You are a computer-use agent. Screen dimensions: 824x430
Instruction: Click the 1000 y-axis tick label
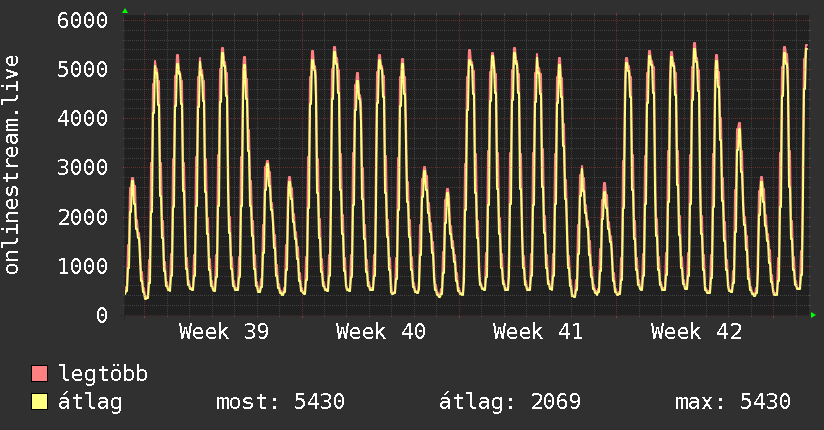pos(83,266)
